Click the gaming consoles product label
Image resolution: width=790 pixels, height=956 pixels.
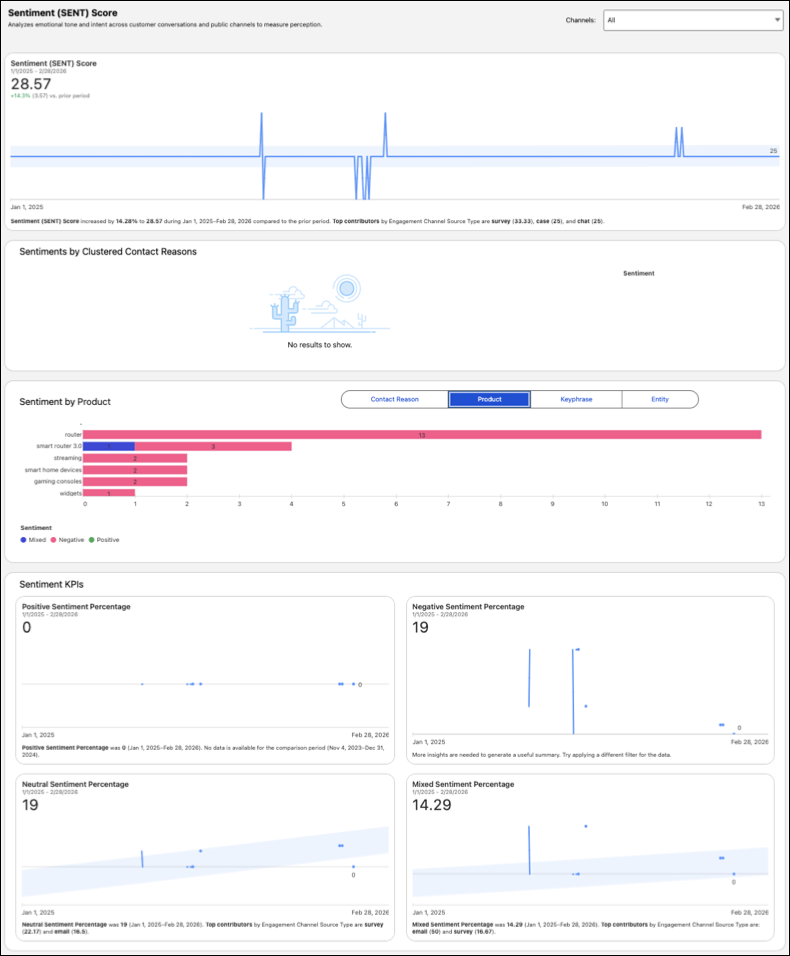[x=58, y=482]
